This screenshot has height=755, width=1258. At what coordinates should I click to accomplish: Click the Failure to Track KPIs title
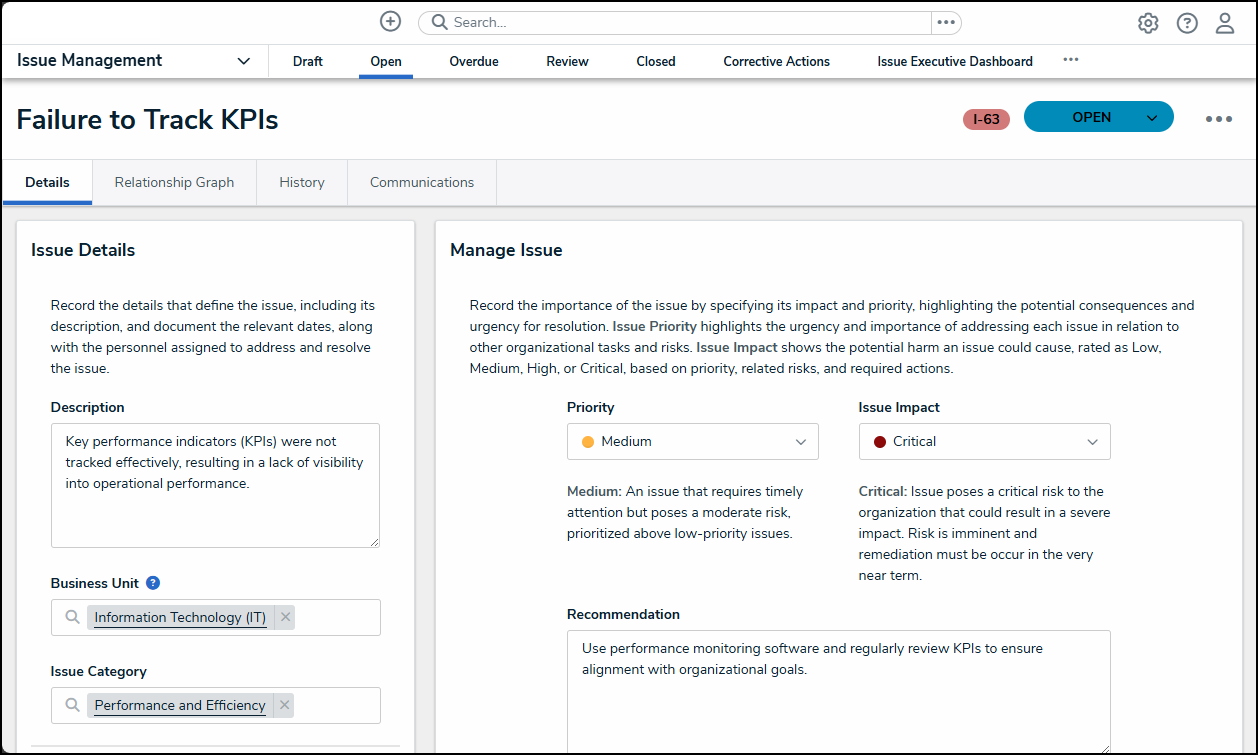click(x=147, y=120)
